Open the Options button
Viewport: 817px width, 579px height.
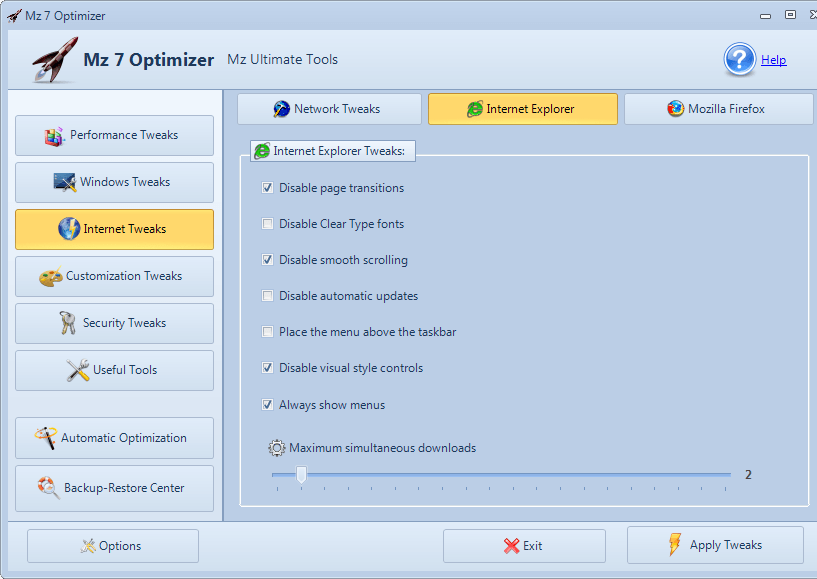pyautogui.click(x=113, y=546)
